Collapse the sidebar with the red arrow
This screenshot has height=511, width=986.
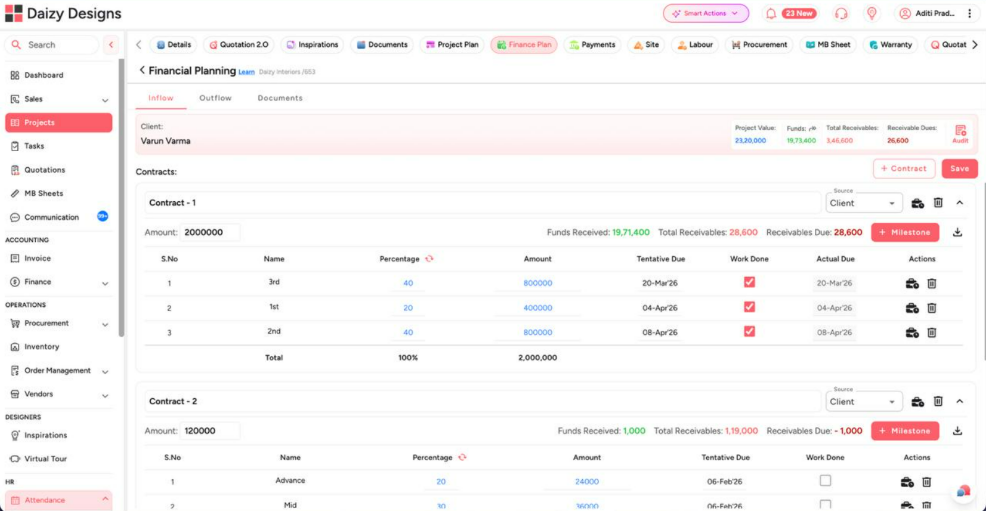click(111, 45)
